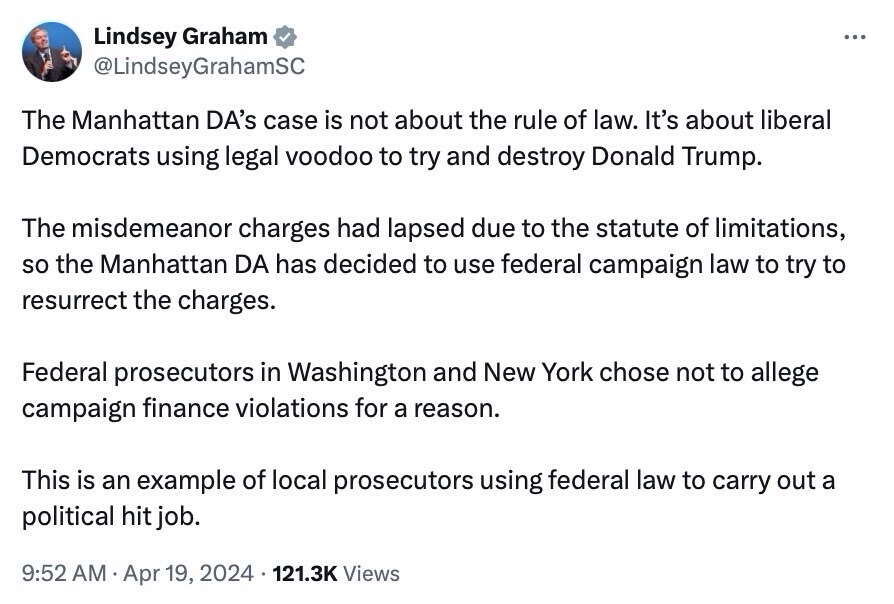
Task: Open the three-dot more options menu
Action: click(x=854, y=37)
